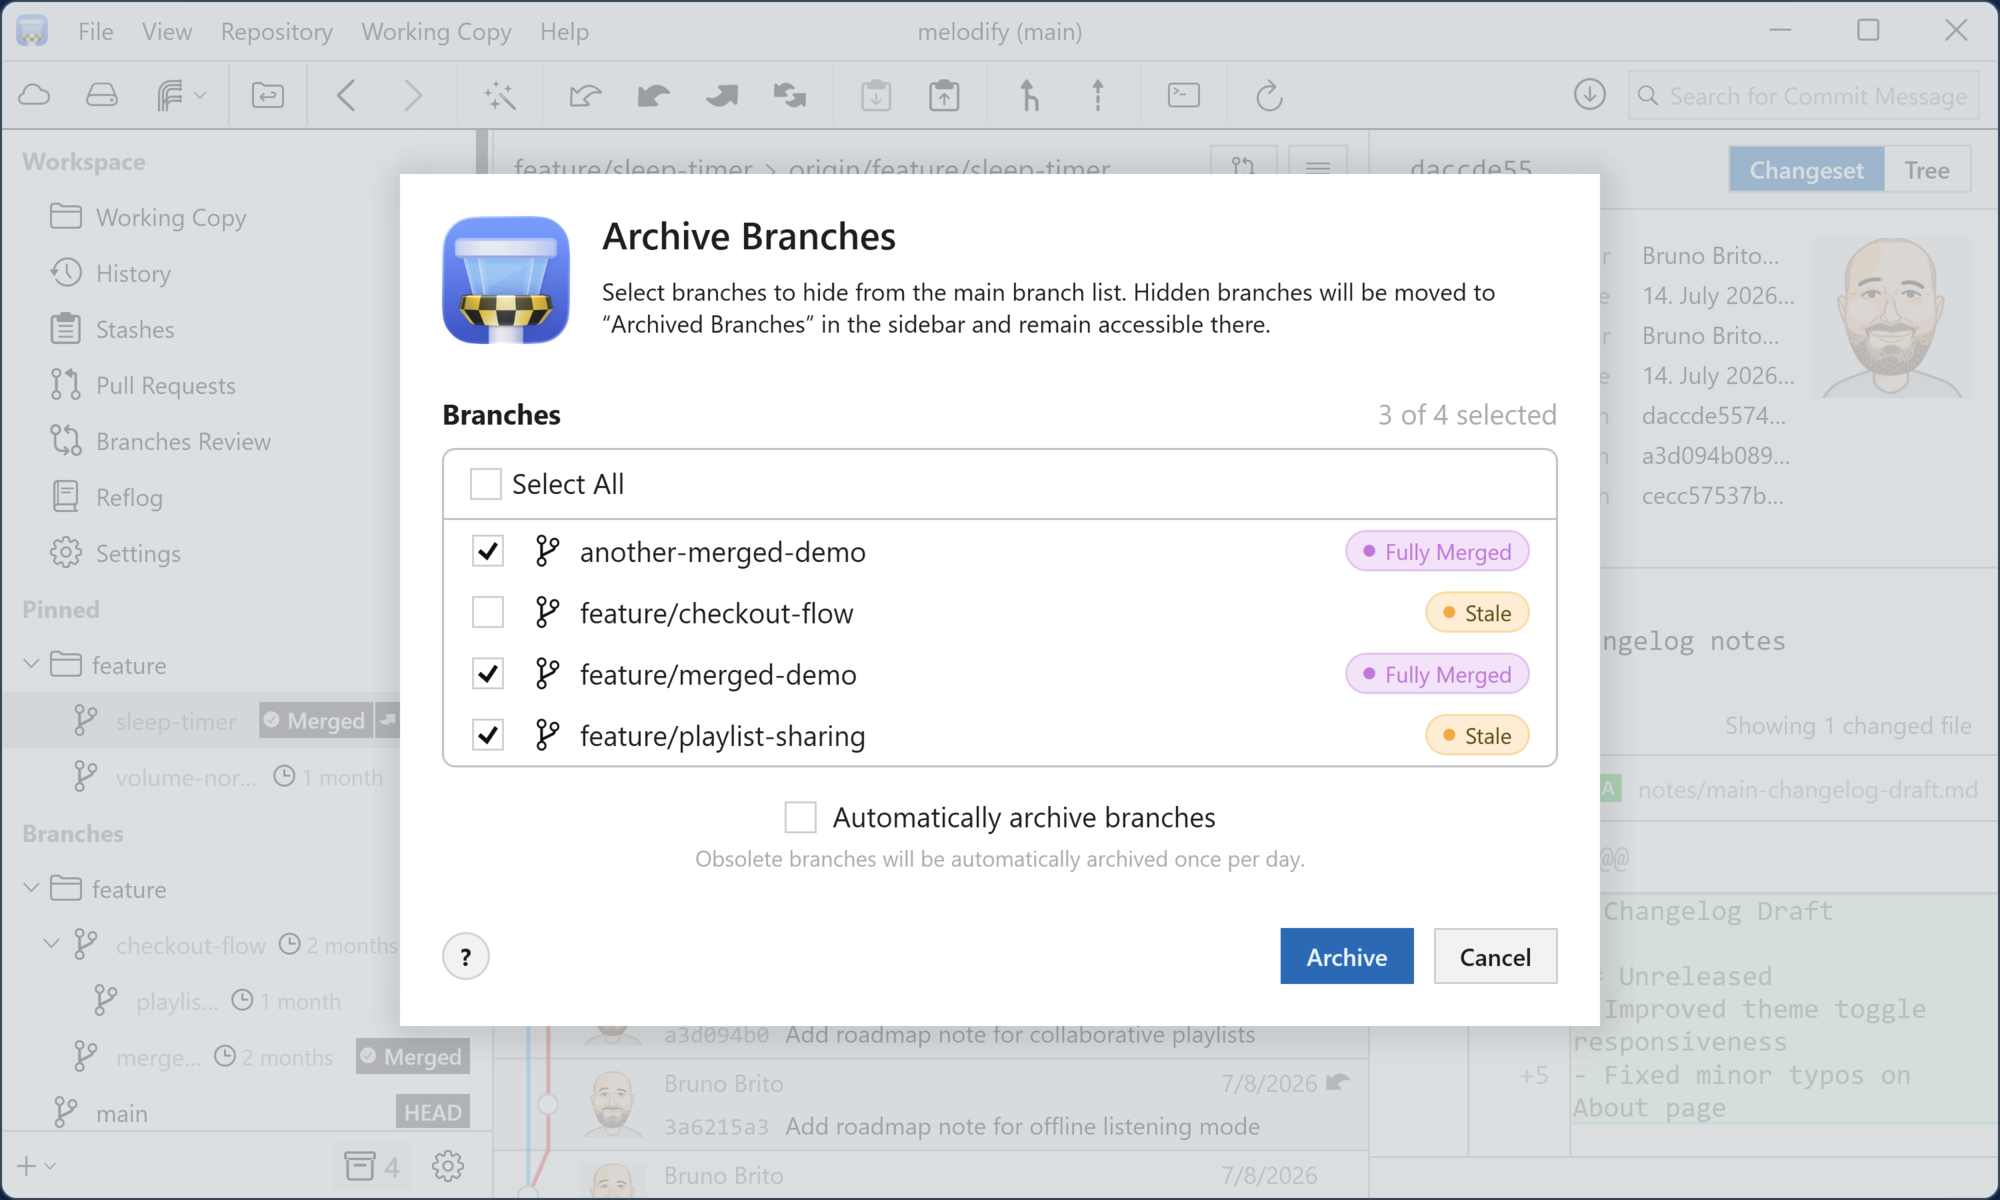Click the Merge toolbar icon
2000x1200 pixels.
click(x=1029, y=95)
